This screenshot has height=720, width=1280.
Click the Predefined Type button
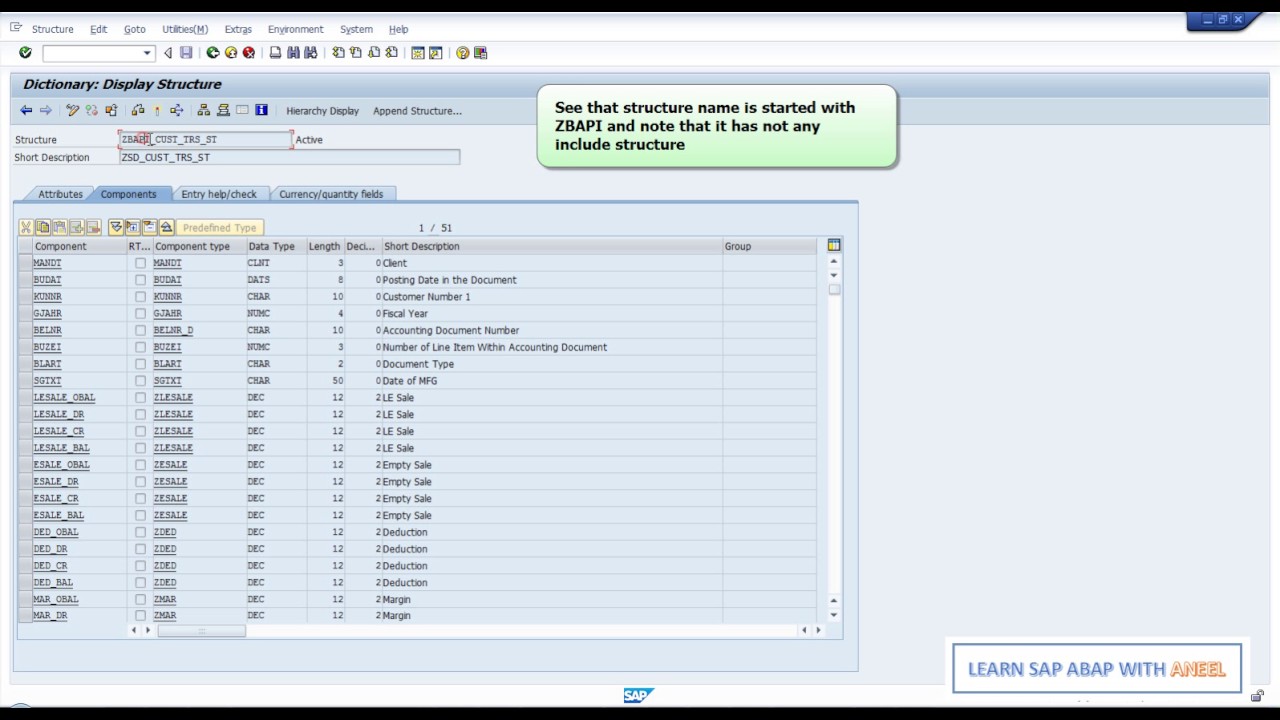tap(220, 228)
